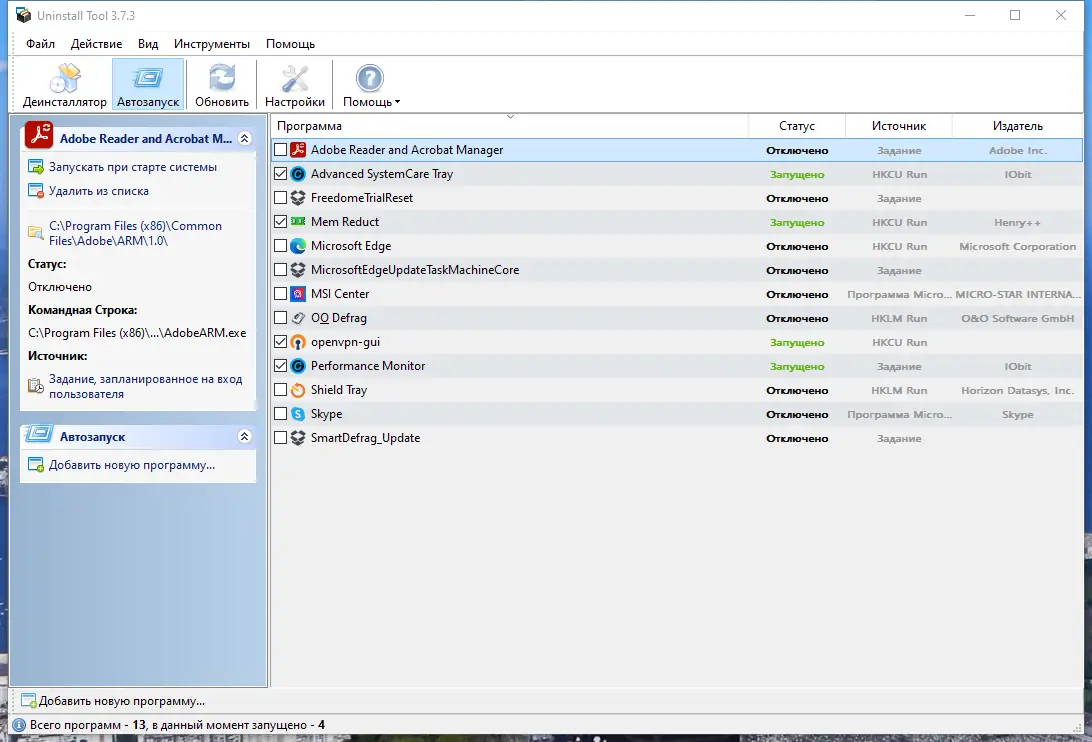This screenshot has height=742, width=1092.
Task: Open the Инструменты menu
Action: [212, 44]
